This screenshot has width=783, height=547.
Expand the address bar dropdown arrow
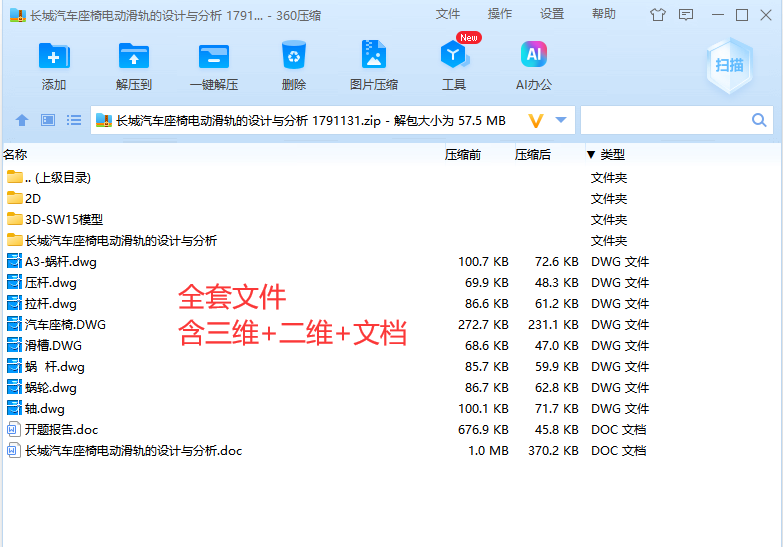[x=561, y=120]
